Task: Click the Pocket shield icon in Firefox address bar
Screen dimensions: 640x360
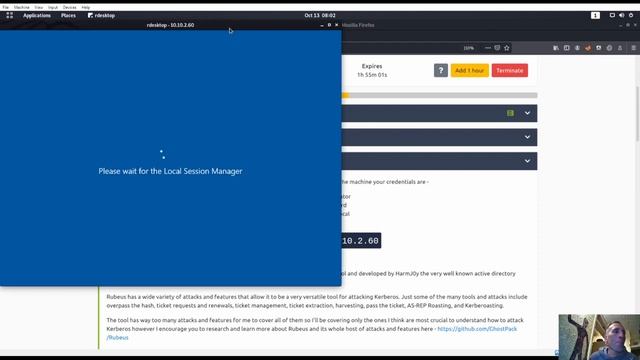Action: 497,48
